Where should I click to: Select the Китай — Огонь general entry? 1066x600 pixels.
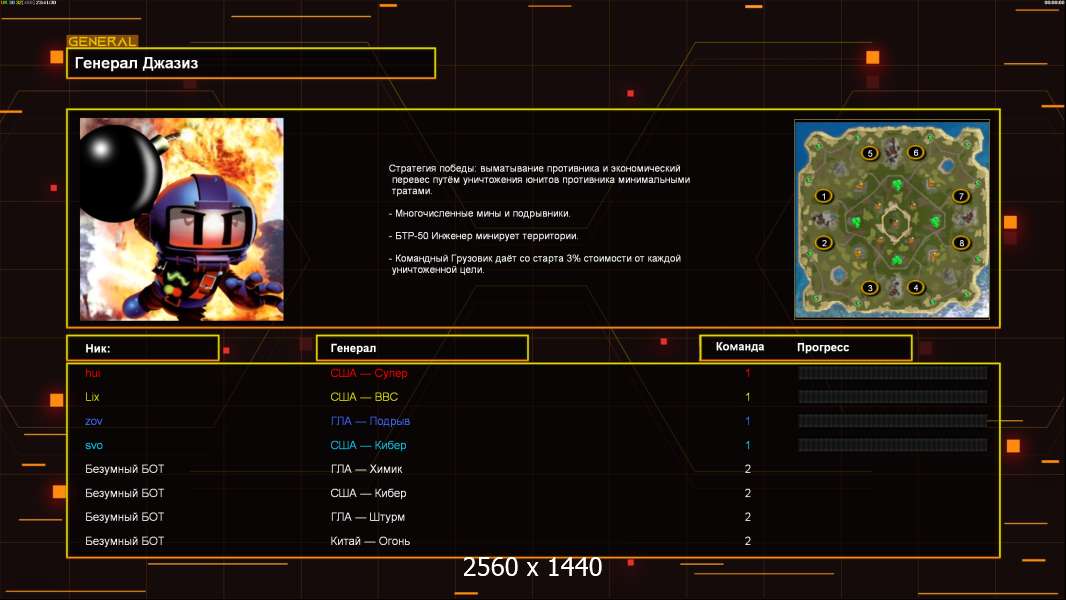[x=370, y=541]
